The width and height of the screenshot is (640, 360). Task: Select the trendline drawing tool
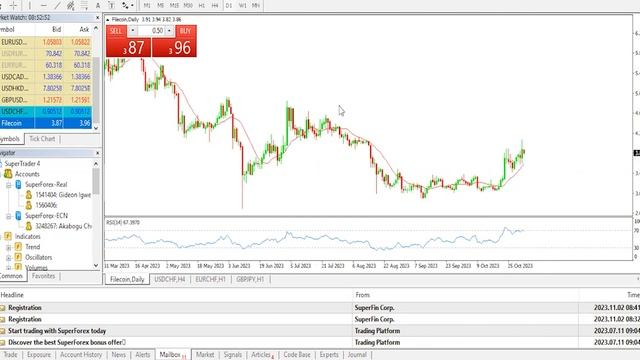point(57,5)
